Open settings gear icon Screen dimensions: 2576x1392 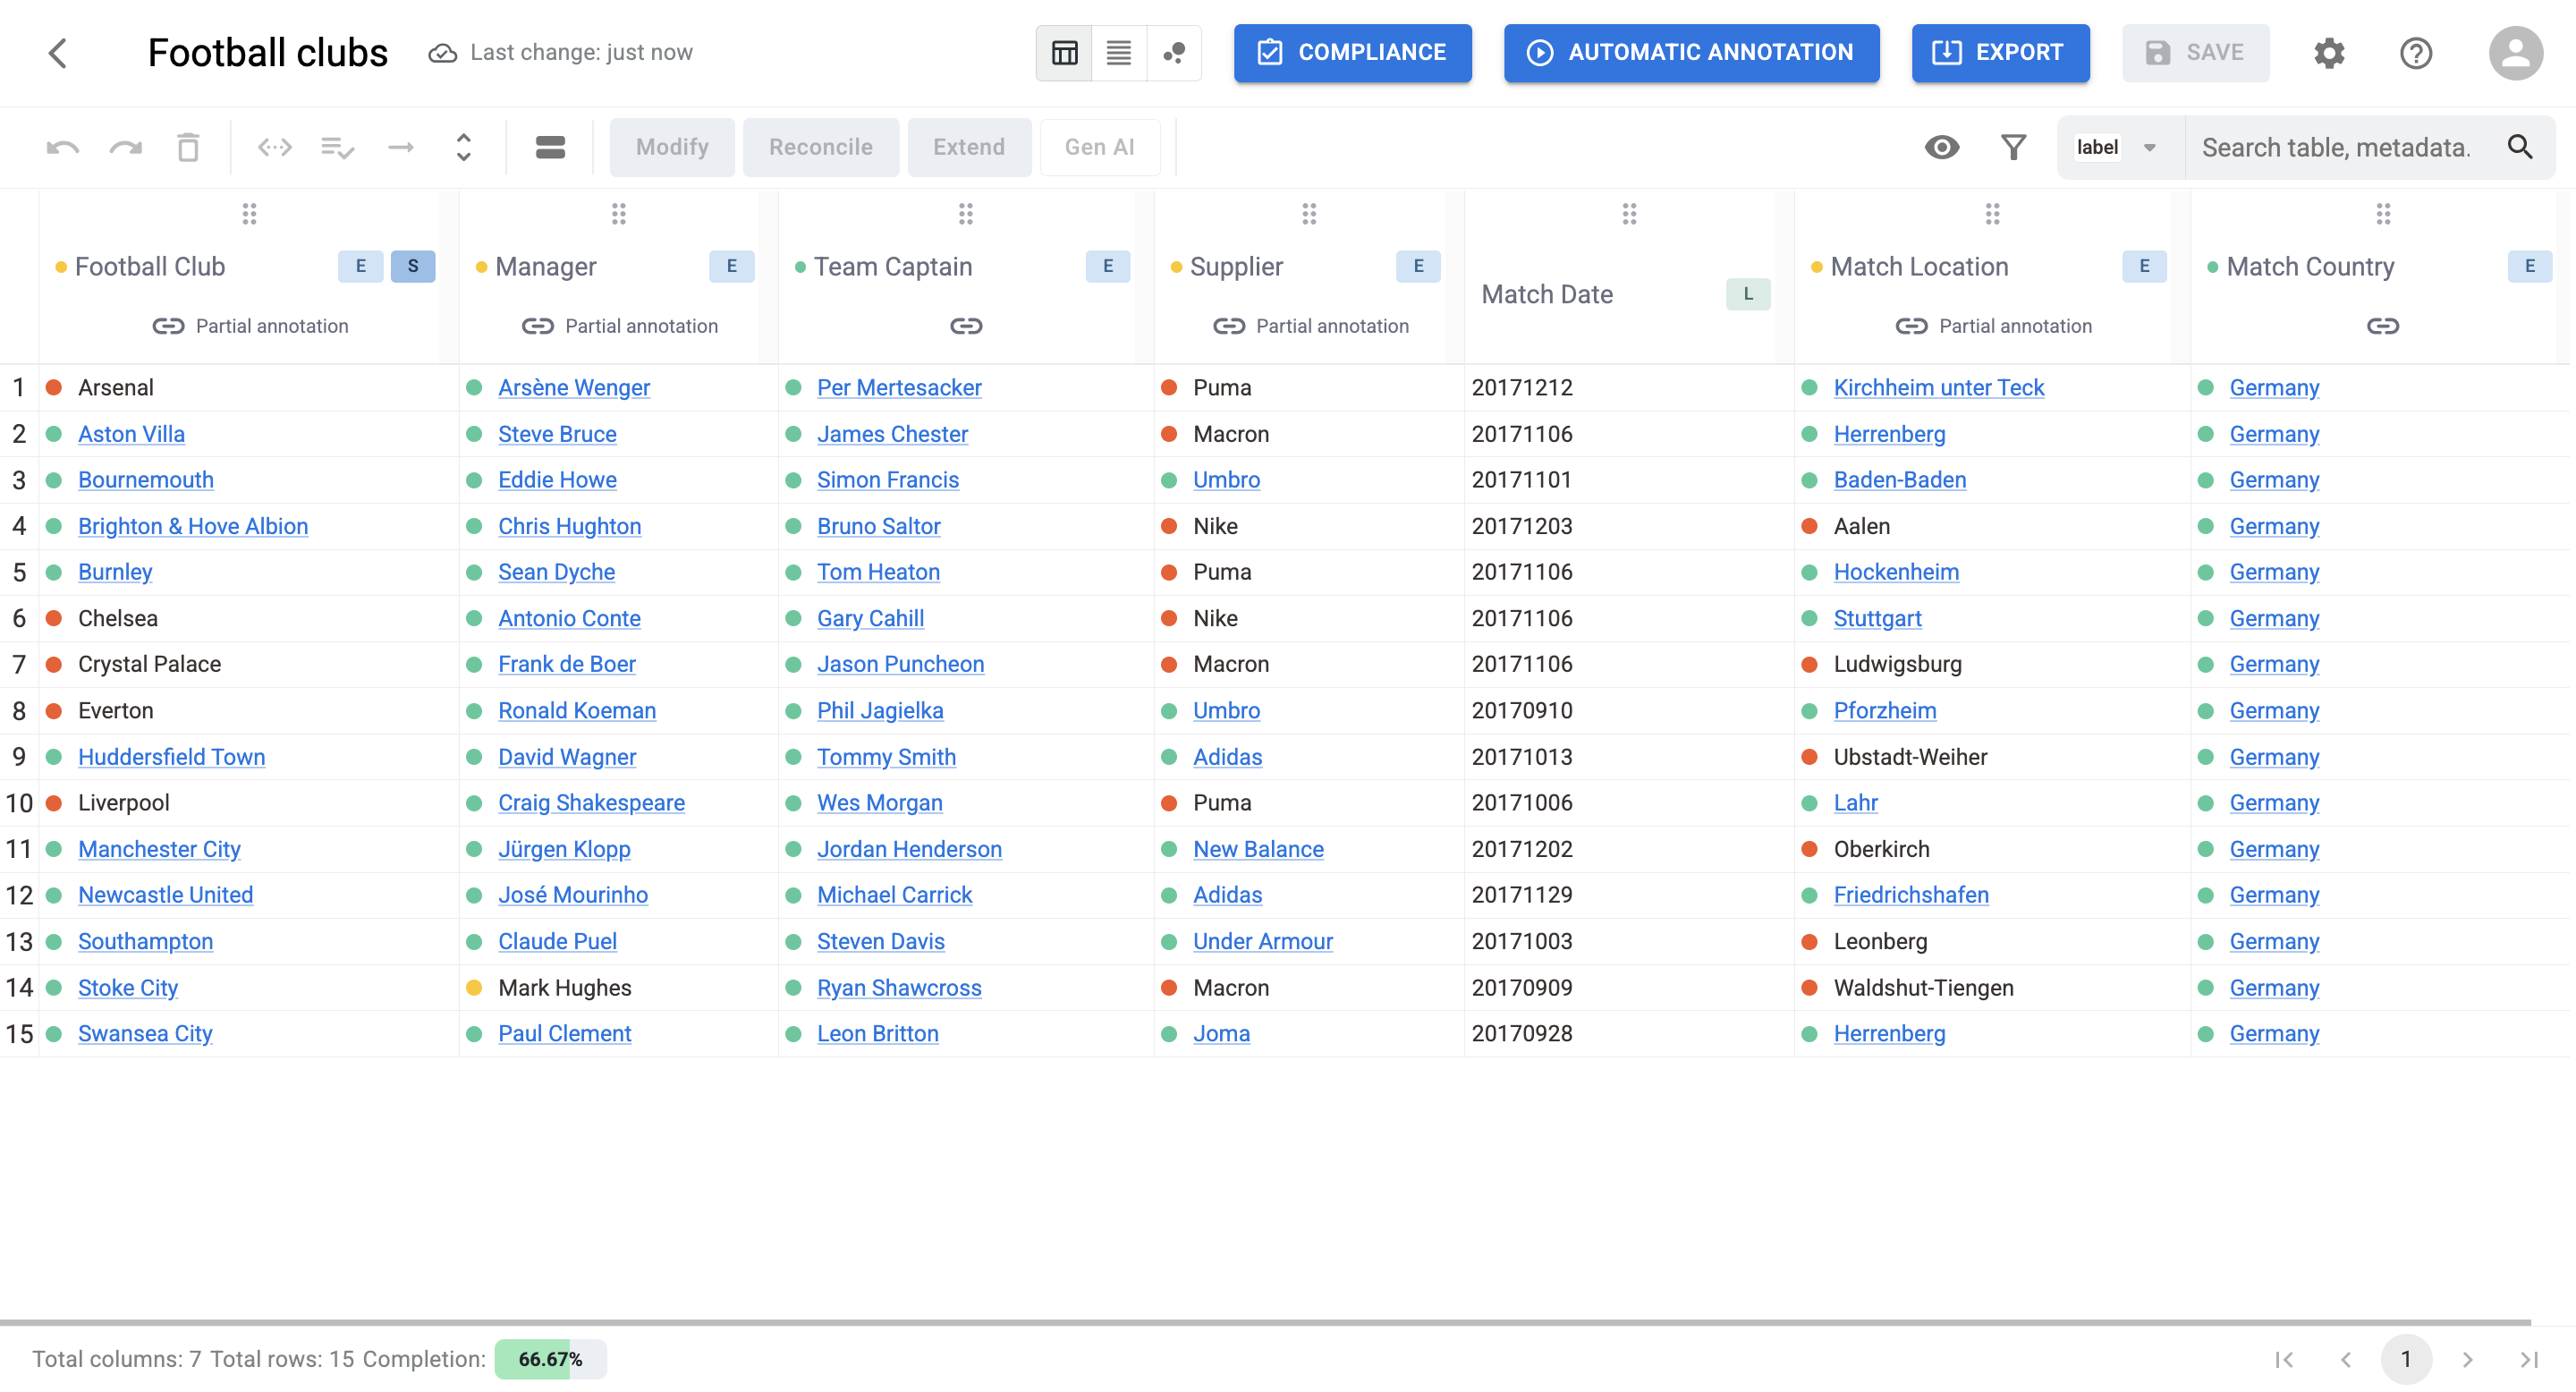[2329, 53]
